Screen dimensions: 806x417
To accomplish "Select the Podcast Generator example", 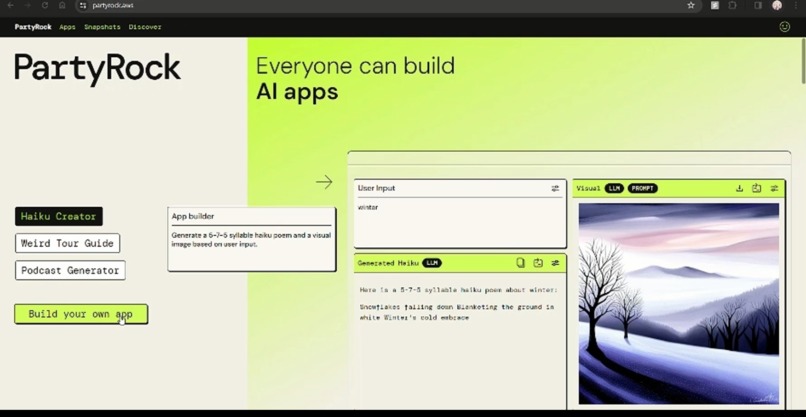I will pos(70,270).
